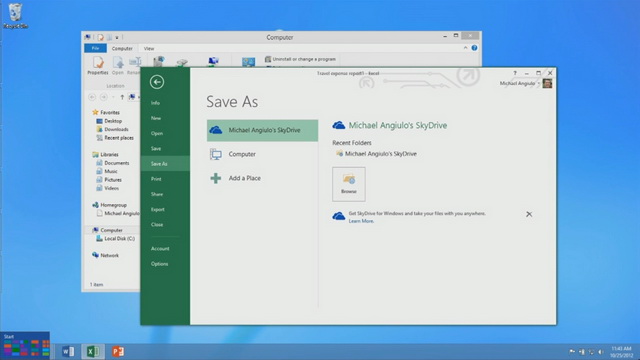640x360 pixels.
Task: Select Downloads under Favorites
Action: 112,129
